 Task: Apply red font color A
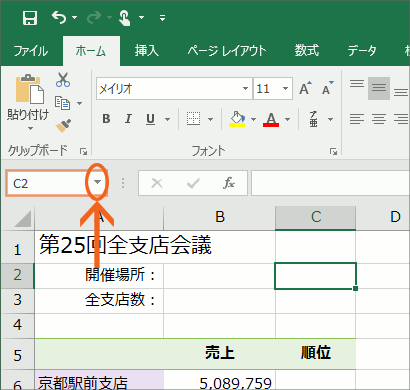click(271, 119)
